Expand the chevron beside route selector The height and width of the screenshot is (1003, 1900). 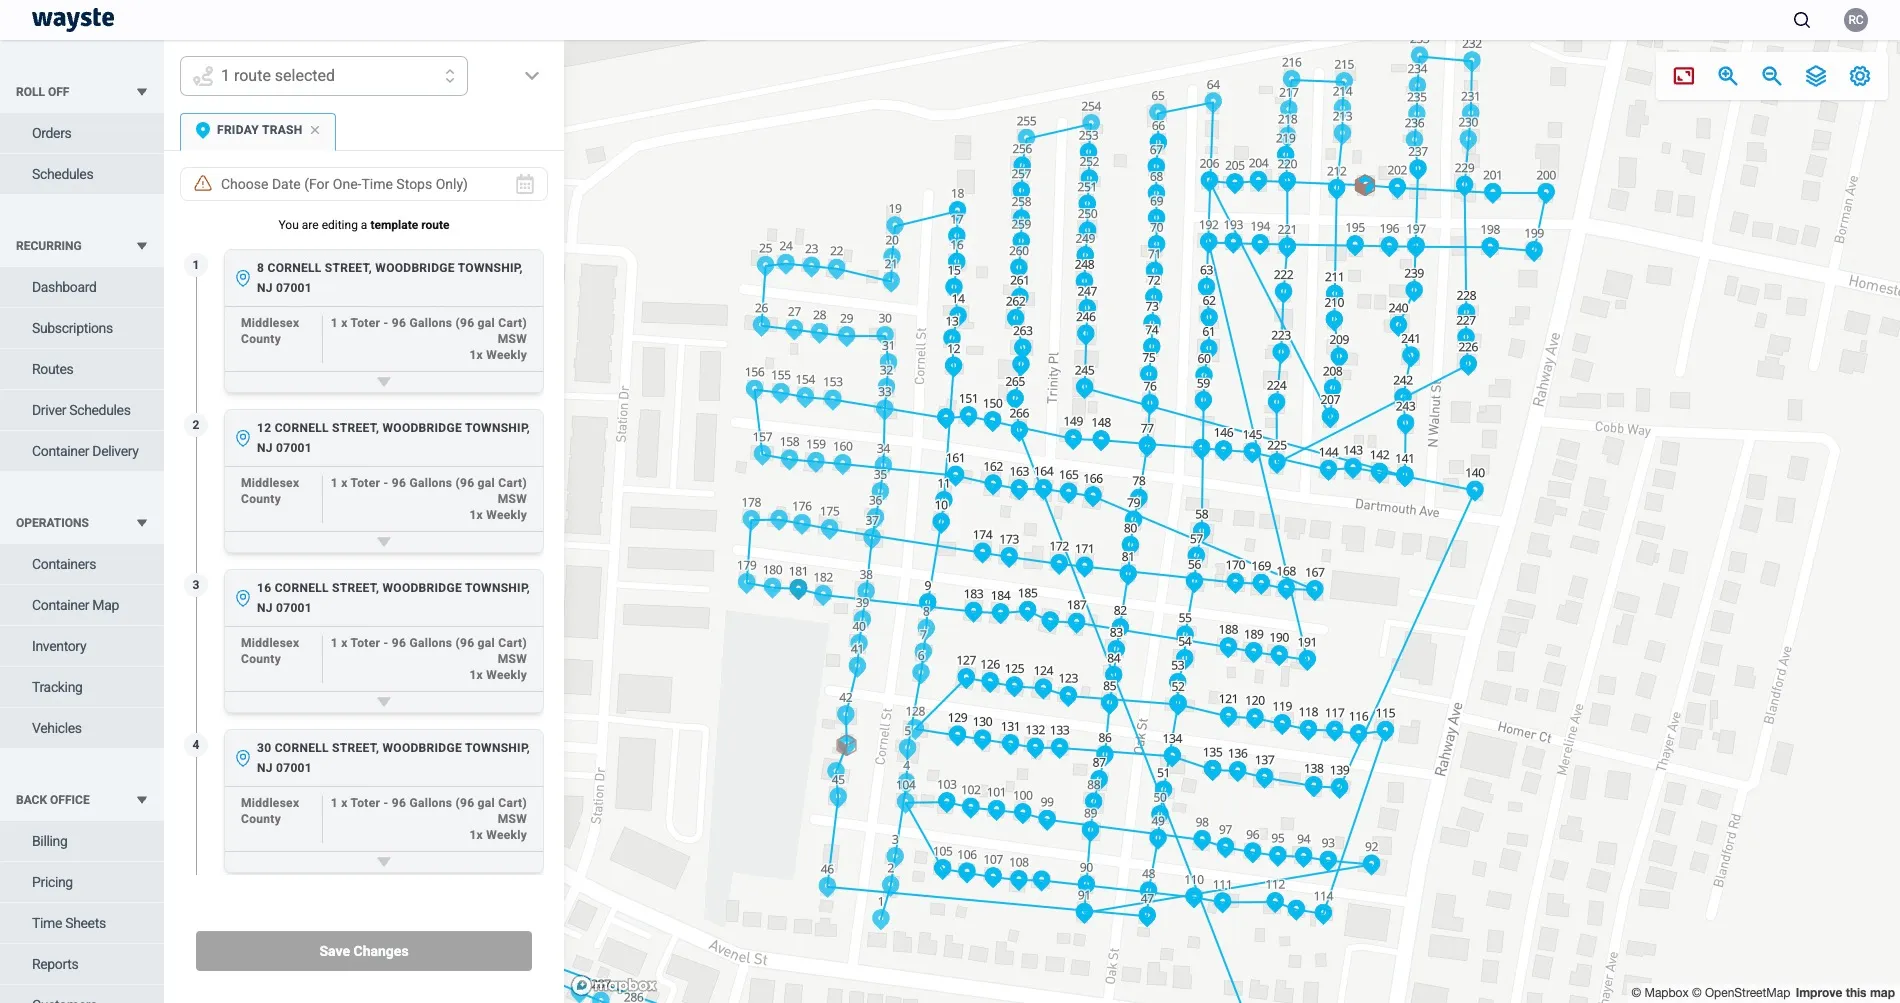pyautogui.click(x=532, y=76)
